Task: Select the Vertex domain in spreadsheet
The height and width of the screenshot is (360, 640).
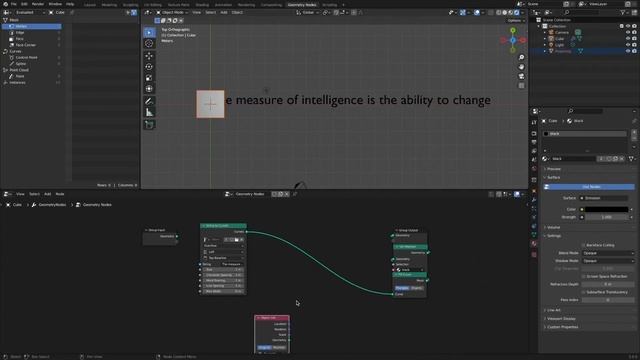Action: point(32,27)
